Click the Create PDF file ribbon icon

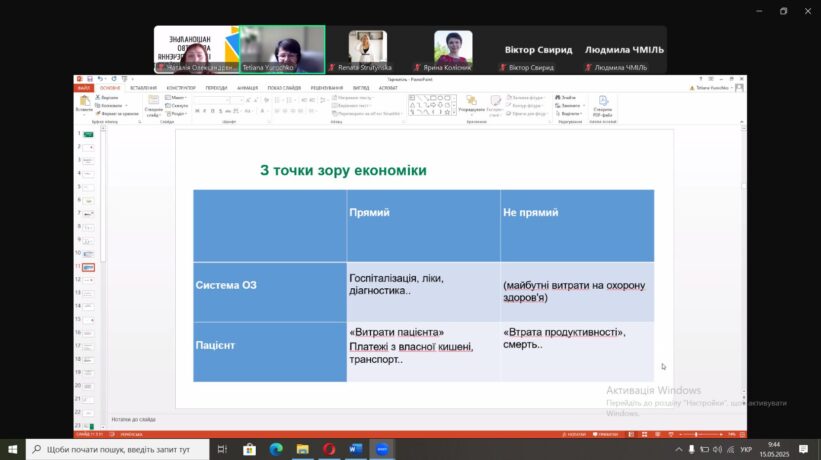click(602, 106)
